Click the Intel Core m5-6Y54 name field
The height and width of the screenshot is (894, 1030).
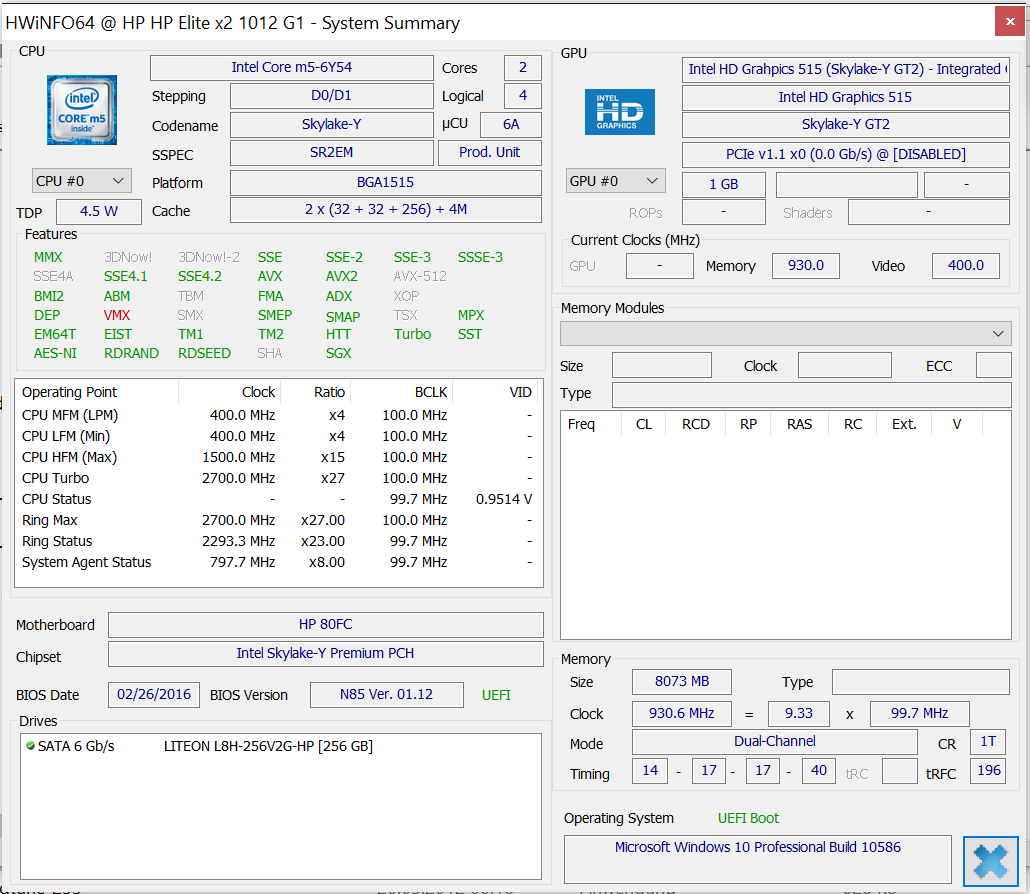pyautogui.click(x=291, y=68)
